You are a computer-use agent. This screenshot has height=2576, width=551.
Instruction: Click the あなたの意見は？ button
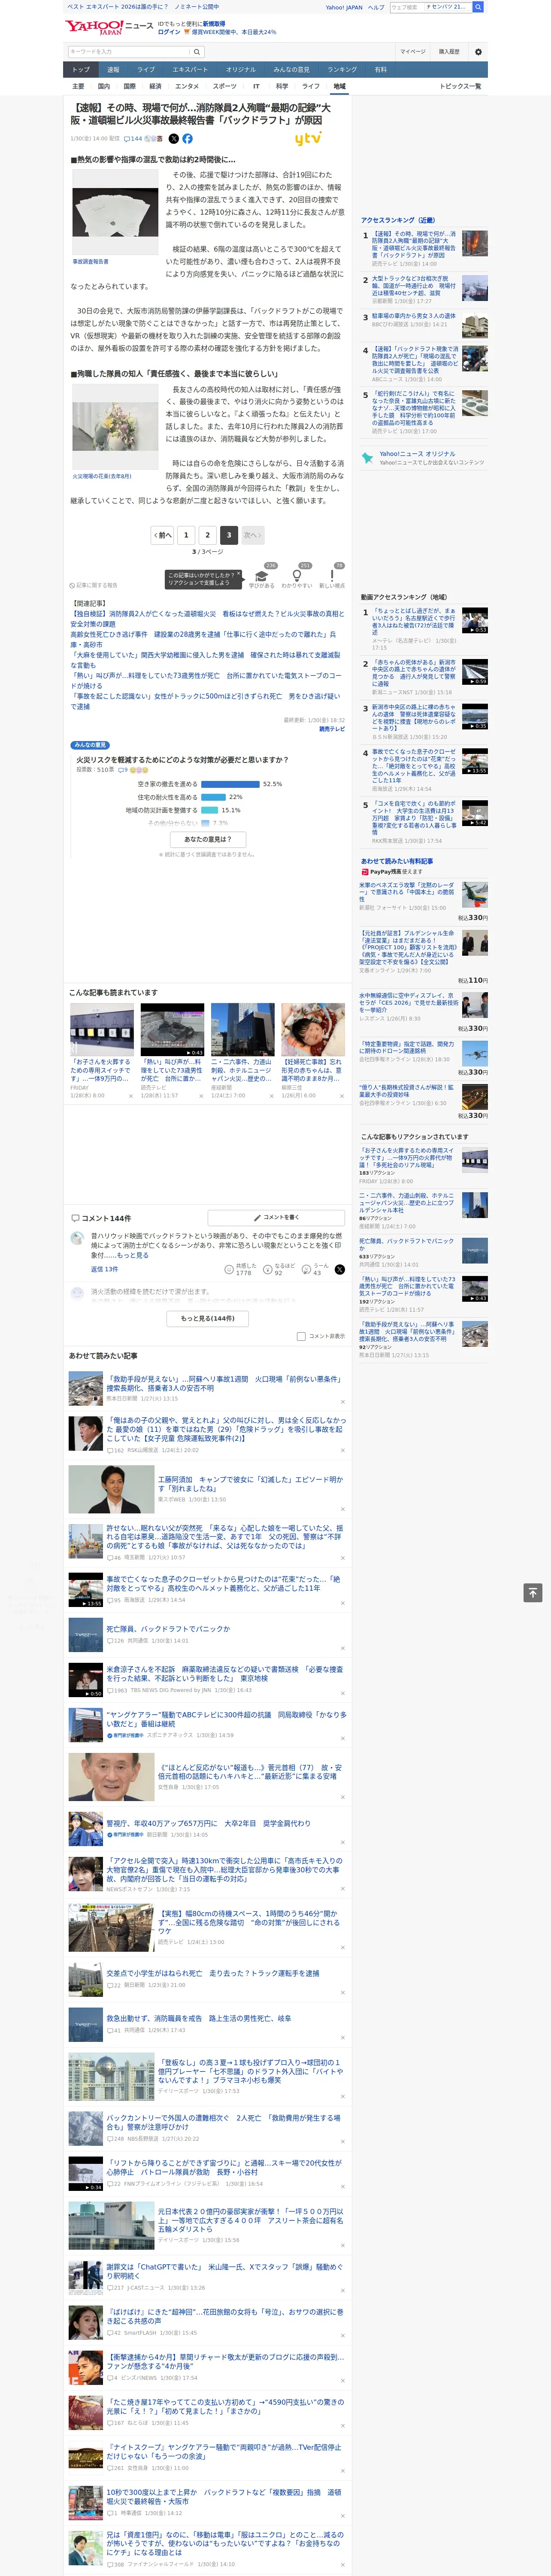click(x=208, y=839)
